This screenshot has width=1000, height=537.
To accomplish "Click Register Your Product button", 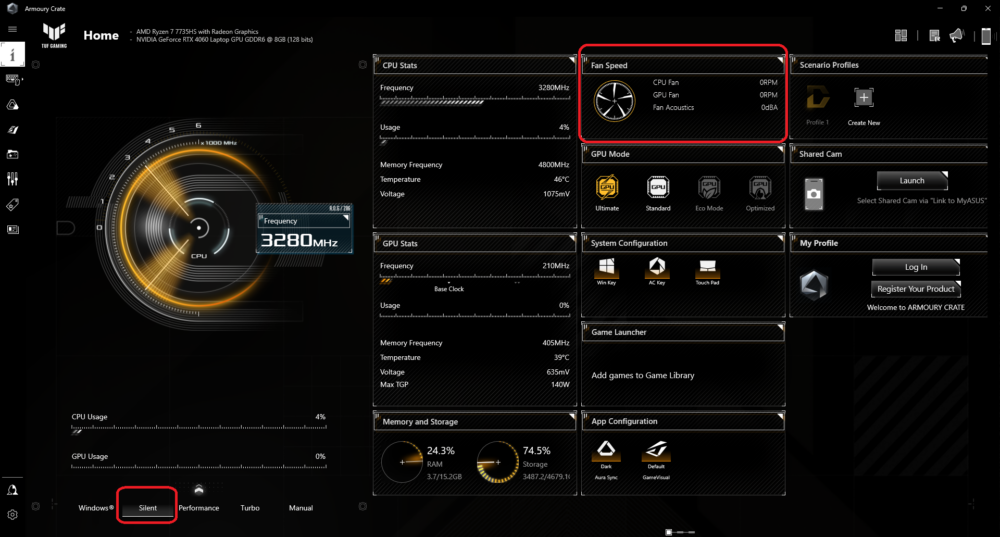I will [x=916, y=289].
